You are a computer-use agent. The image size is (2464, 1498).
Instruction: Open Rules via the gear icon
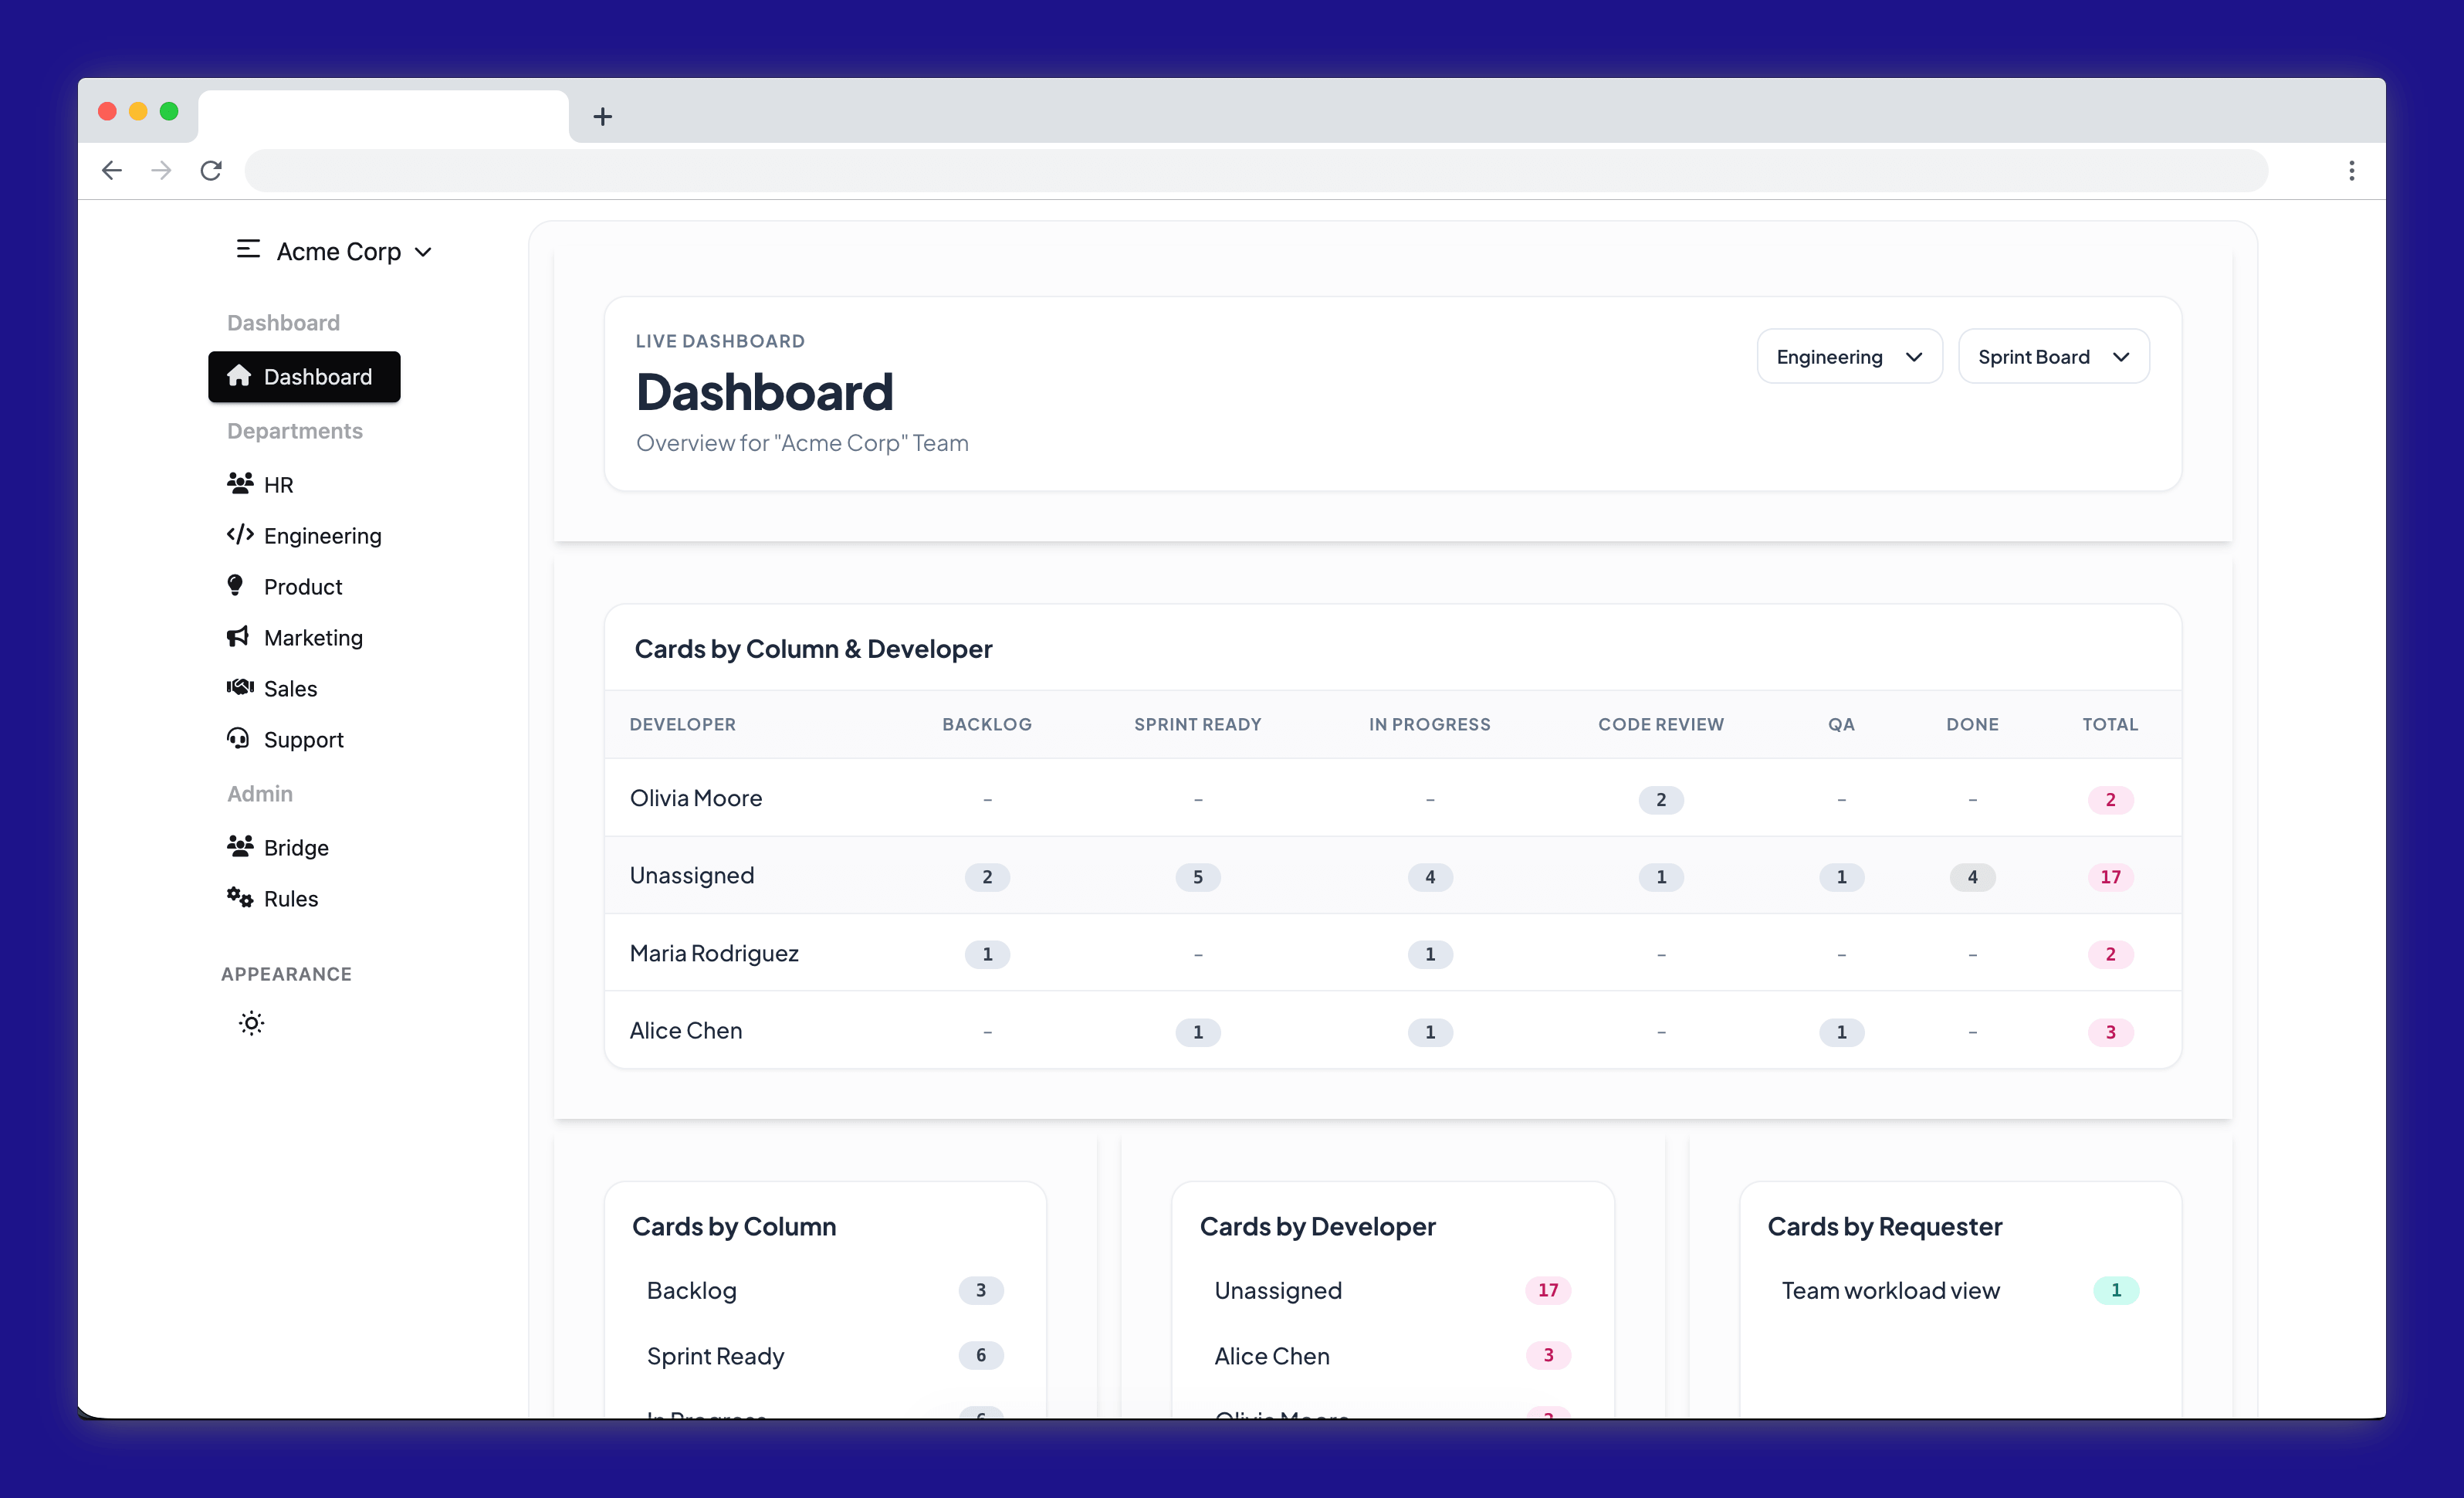pos(240,898)
